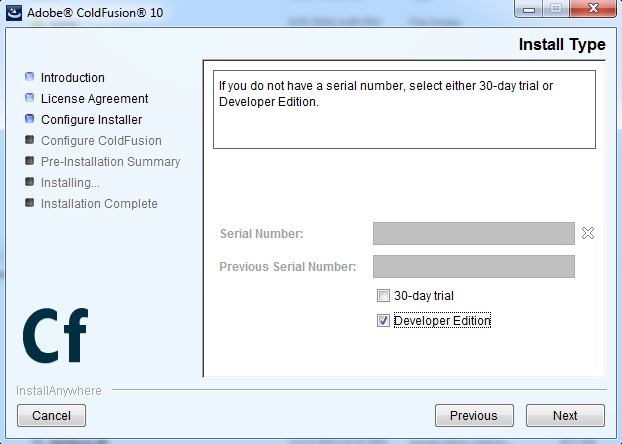622x444 pixels.
Task: Click the X icon beside Serial Number field
Action: click(588, 233)
